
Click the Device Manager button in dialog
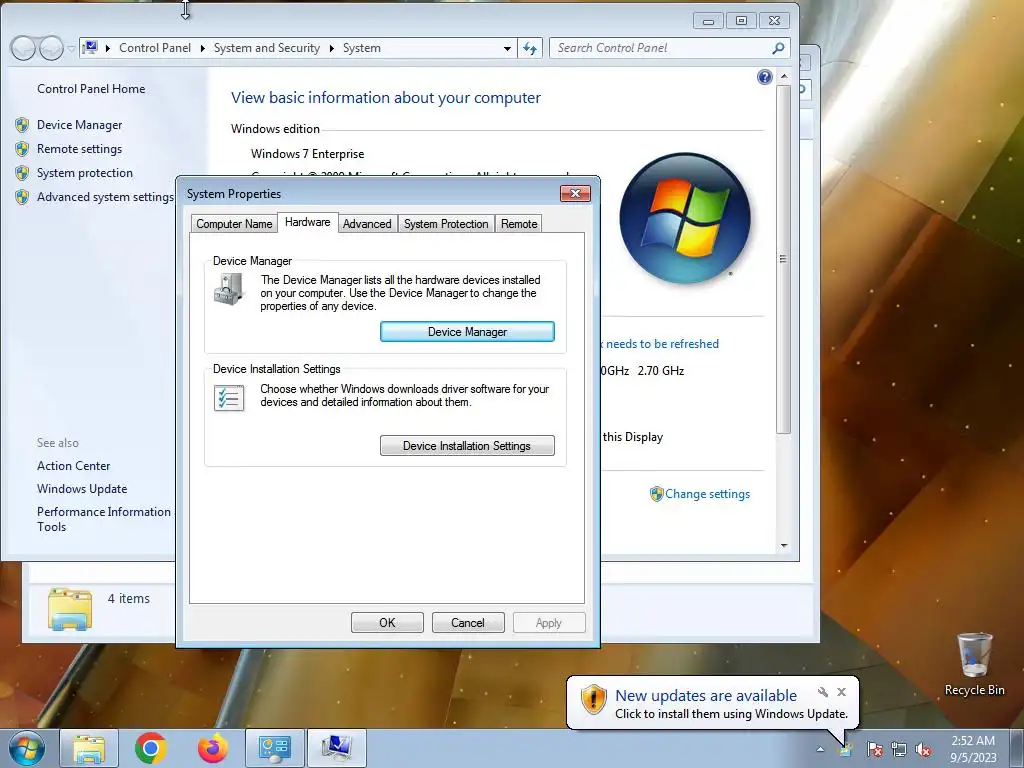coord(468,332)
